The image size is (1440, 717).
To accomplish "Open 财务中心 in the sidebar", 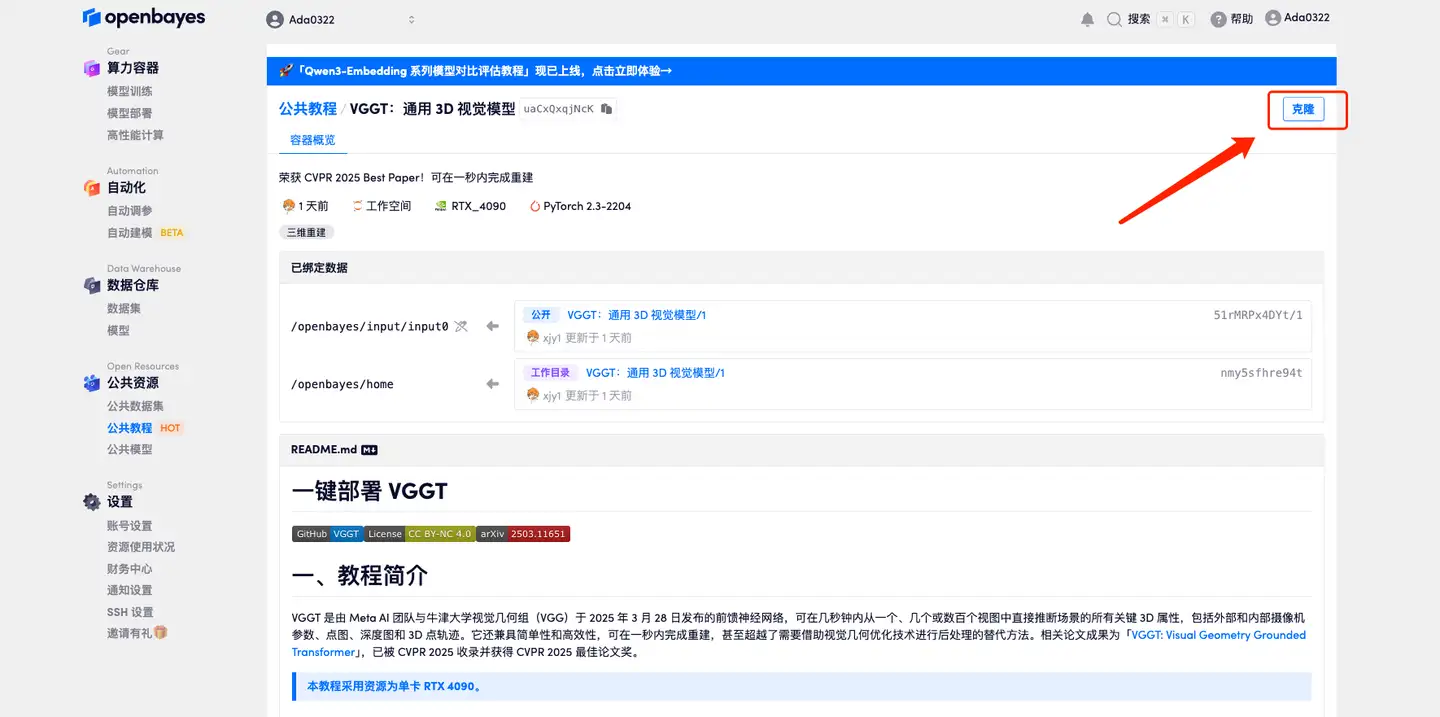I will (x=130, y=569).
